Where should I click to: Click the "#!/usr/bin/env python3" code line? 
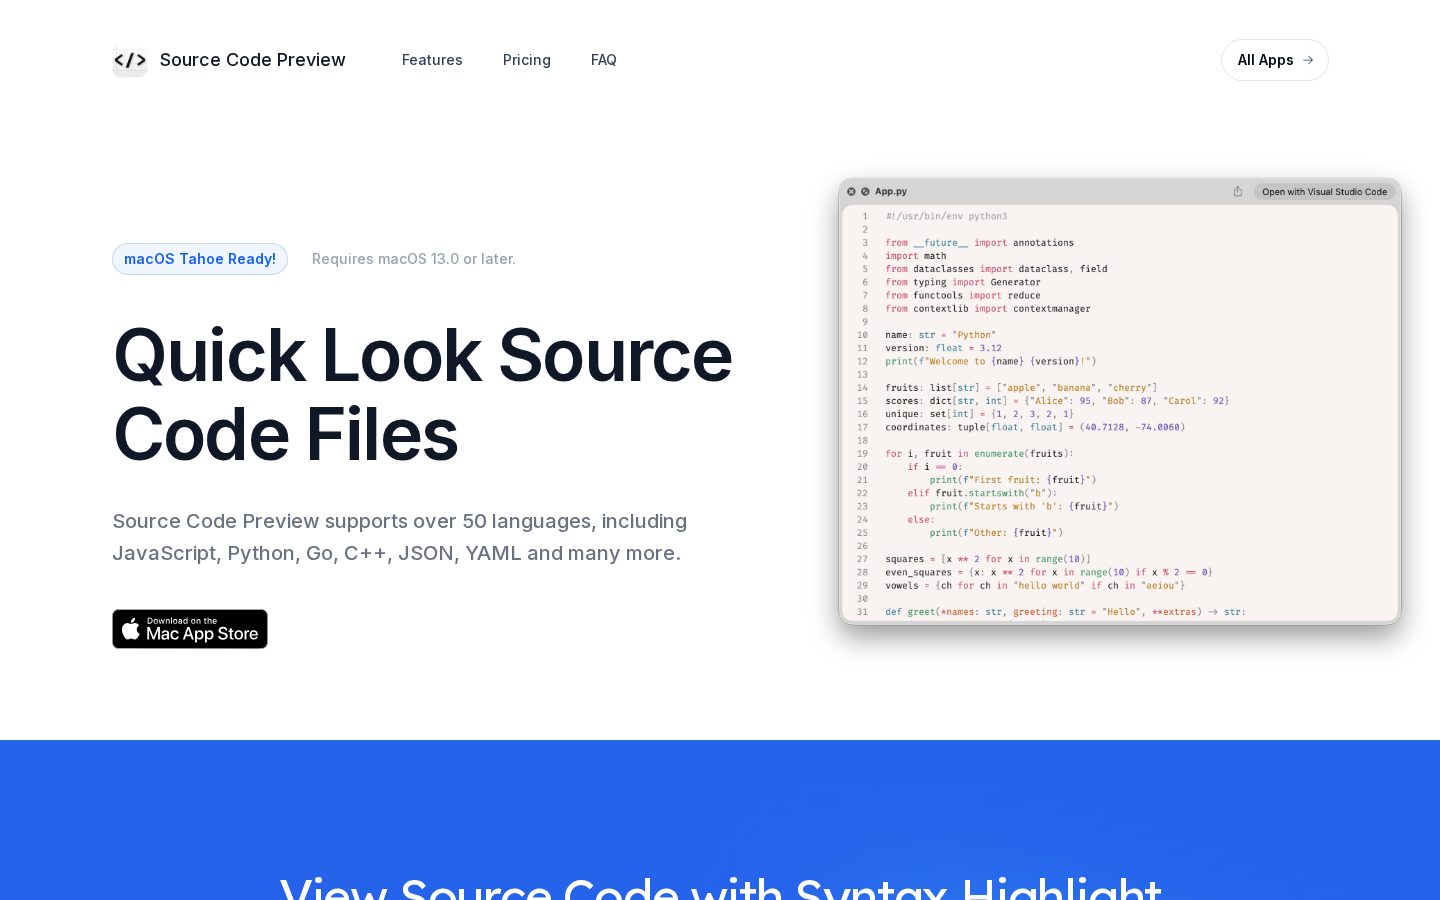coord(946,216)
